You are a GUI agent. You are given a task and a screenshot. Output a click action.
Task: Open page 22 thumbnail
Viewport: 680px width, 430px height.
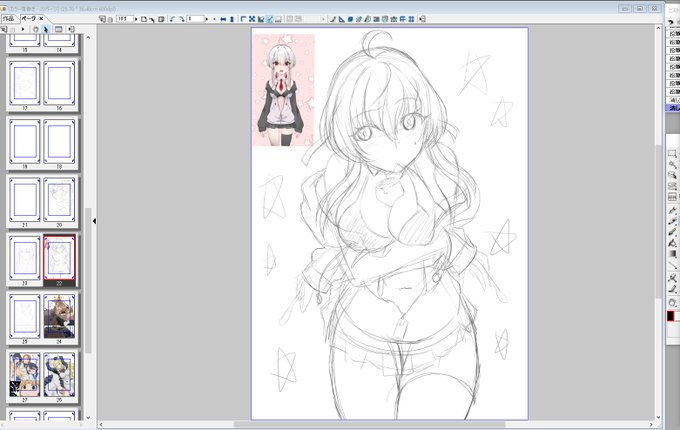[x=59, y=258]
